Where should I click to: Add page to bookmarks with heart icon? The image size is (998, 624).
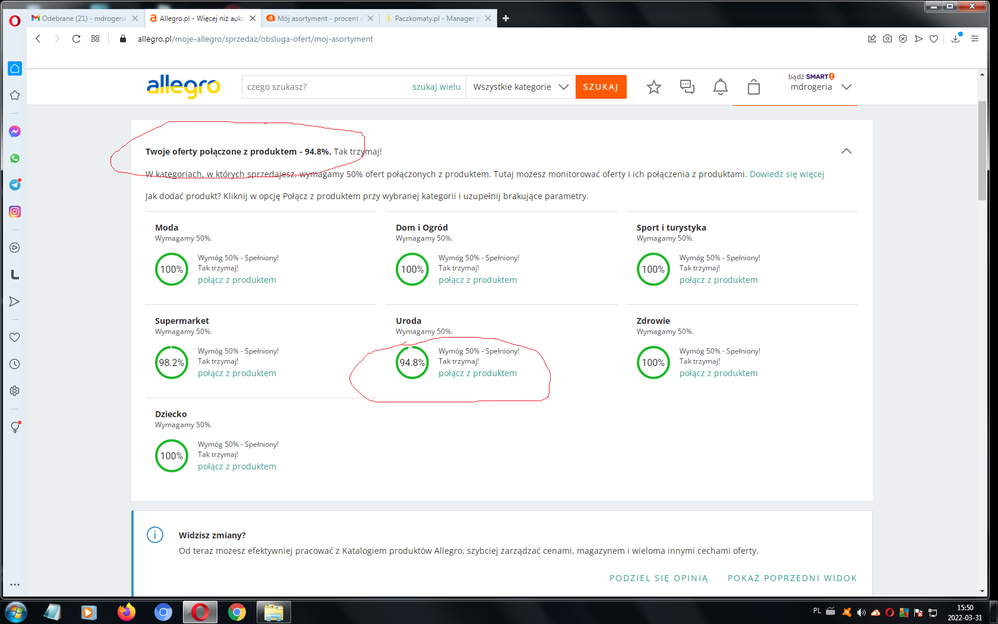coord(934,39)
